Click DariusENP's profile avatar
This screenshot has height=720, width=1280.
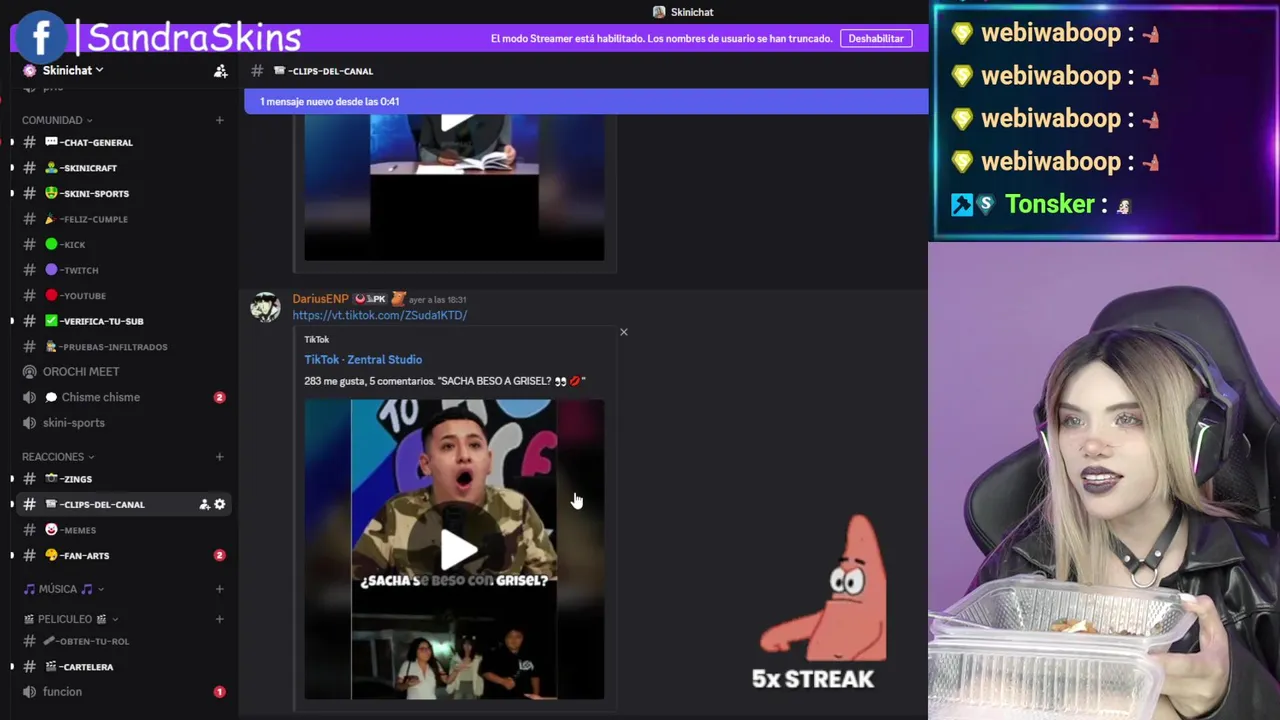(x=265, y=308)
